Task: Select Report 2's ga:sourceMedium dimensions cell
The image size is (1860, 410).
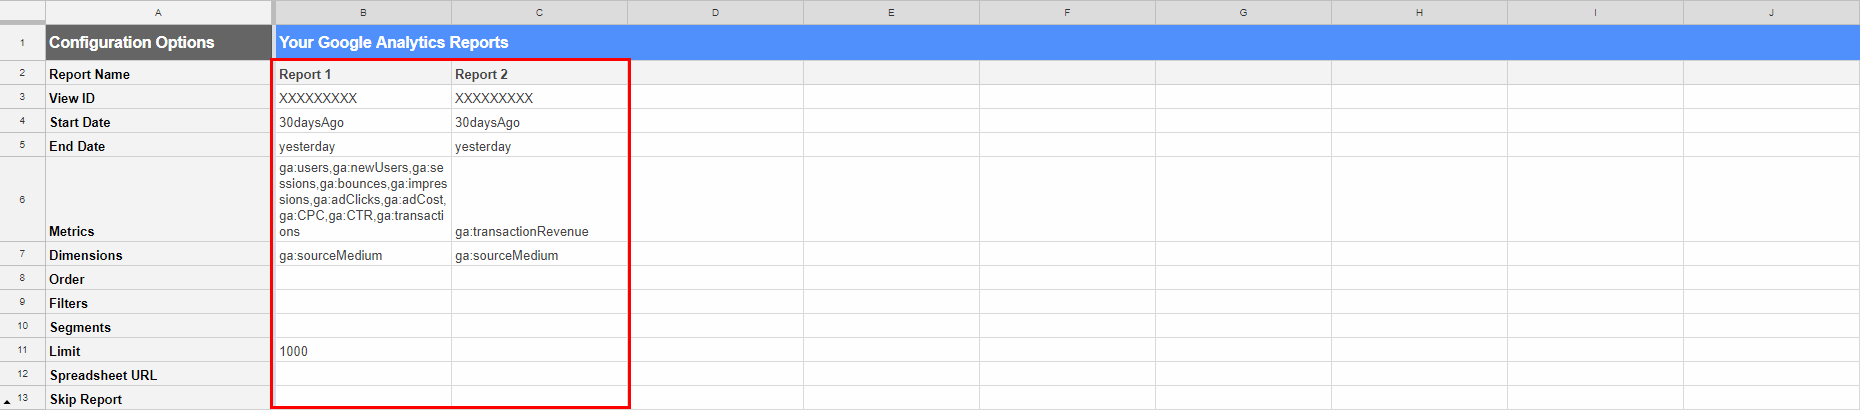Action: click(539, 255)
